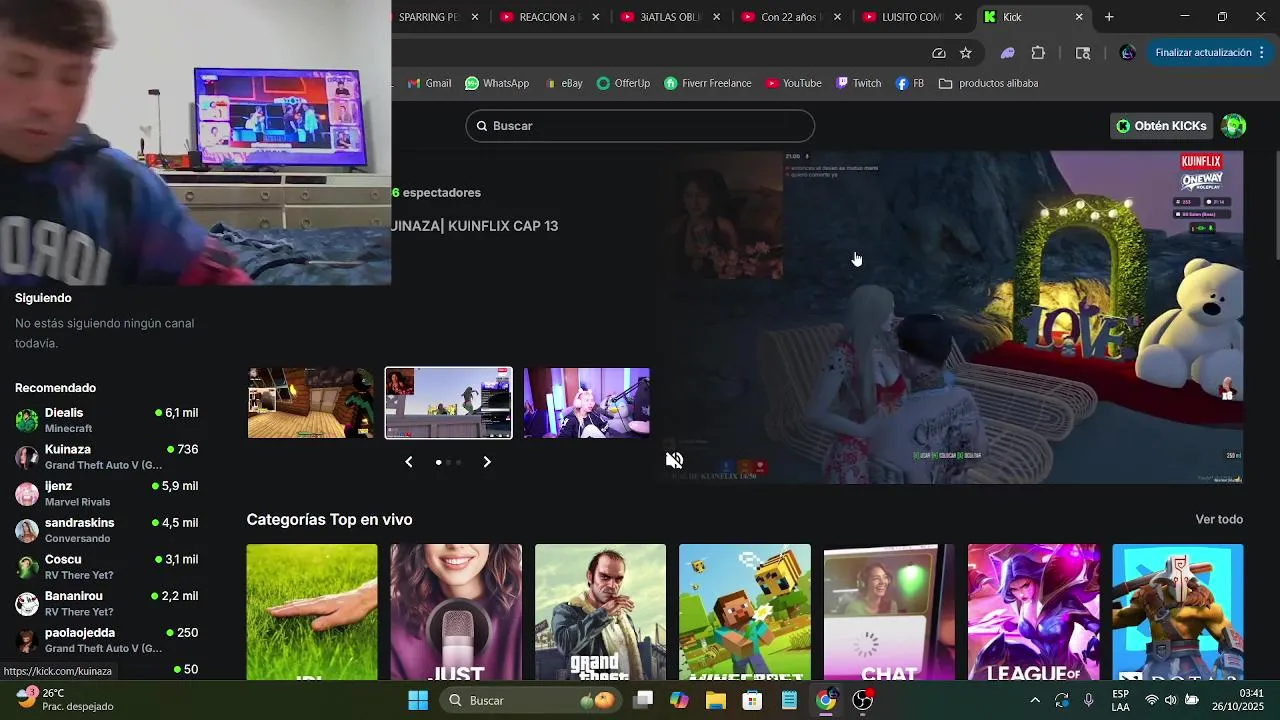Viewport: 1280px width, 720px height.
Task: Open the Dota 2 category card
Action: click(1178, 612)
